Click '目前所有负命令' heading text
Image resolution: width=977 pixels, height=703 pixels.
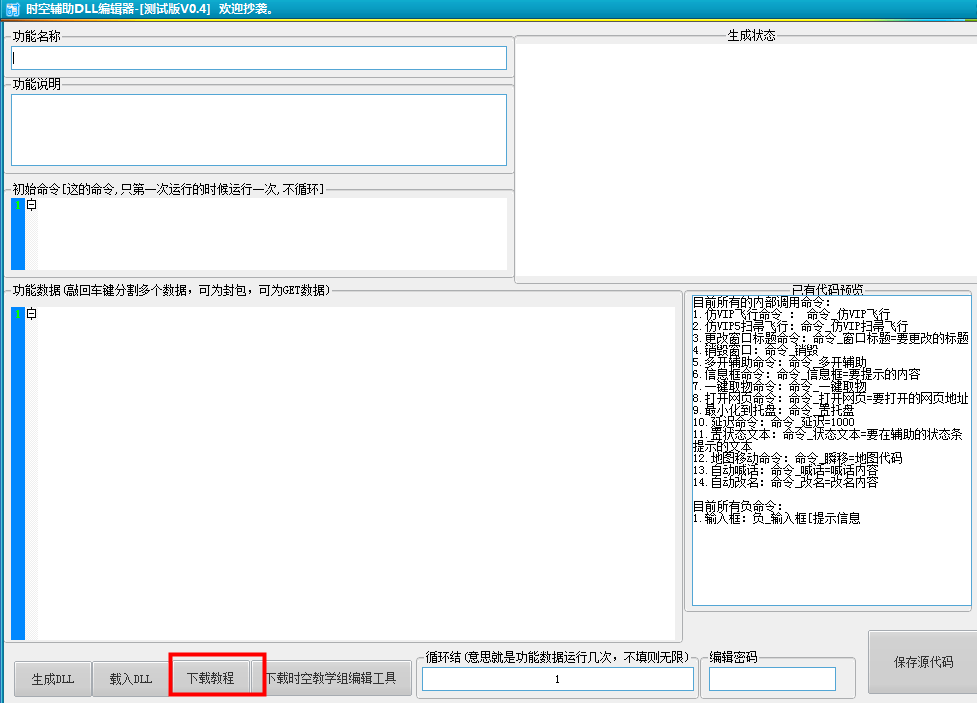point(737,506)
